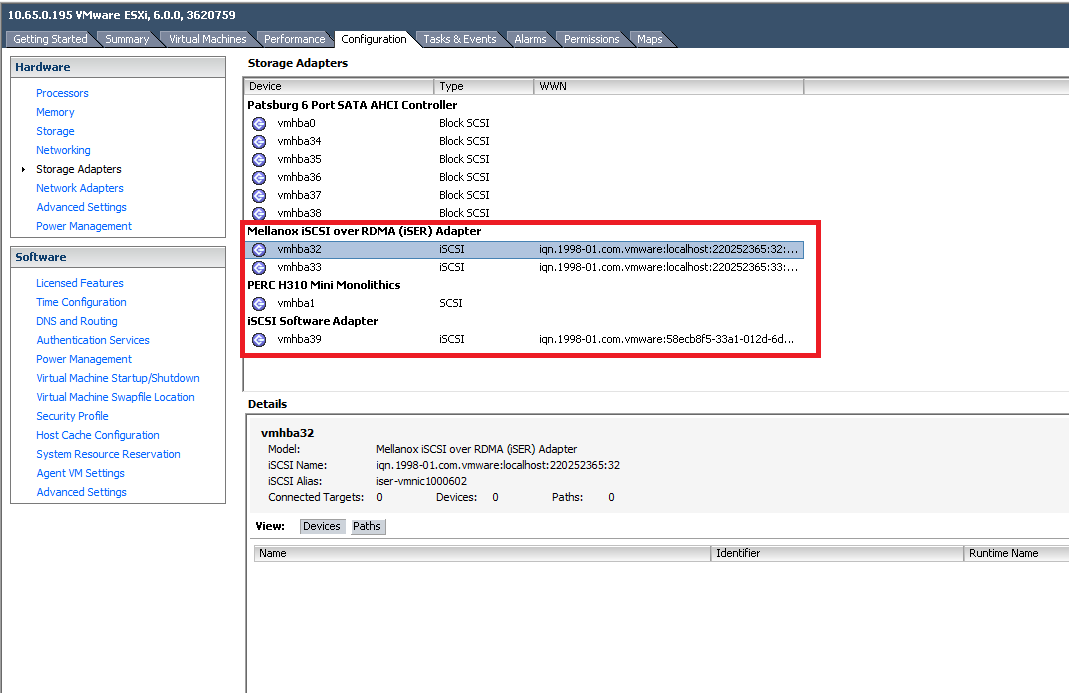Open the Virtual Machines tab
The height and width of the screenshot is (693, 1069).
click(x=207, y=39)
